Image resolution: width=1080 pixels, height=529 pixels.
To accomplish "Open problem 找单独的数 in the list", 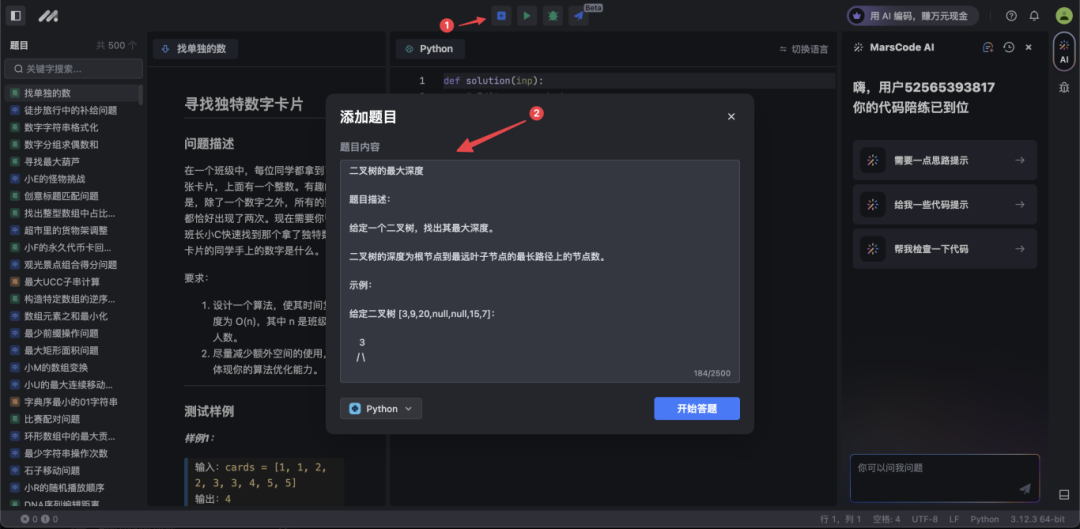I will (72, 93).
